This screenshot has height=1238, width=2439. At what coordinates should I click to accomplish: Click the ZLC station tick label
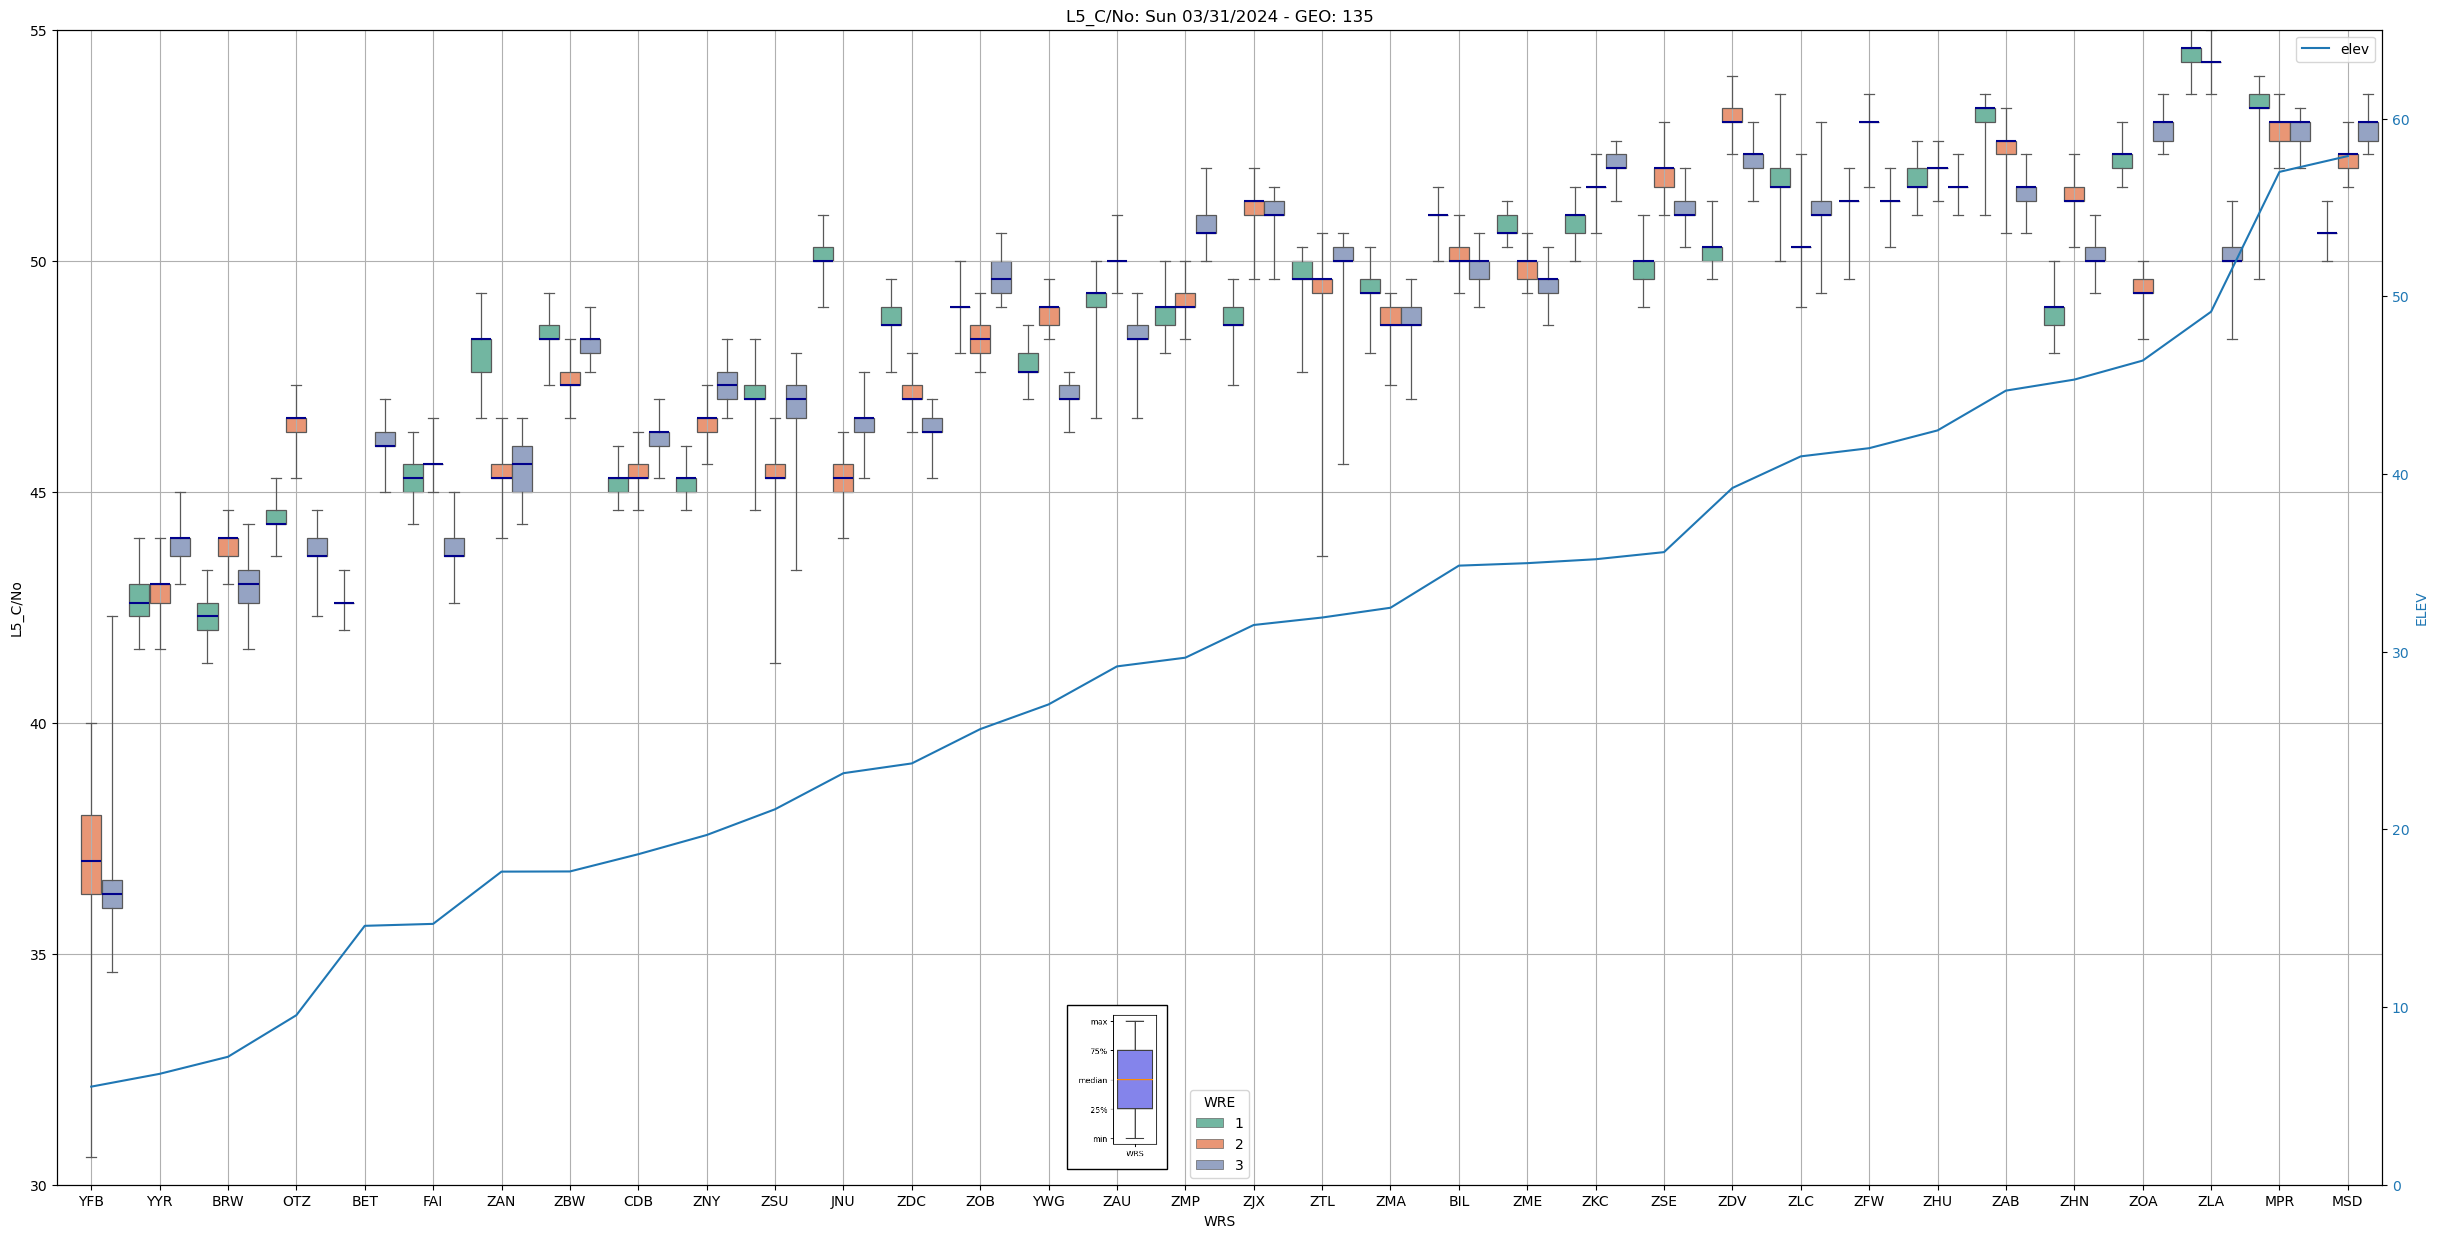pos(1801,1201)
